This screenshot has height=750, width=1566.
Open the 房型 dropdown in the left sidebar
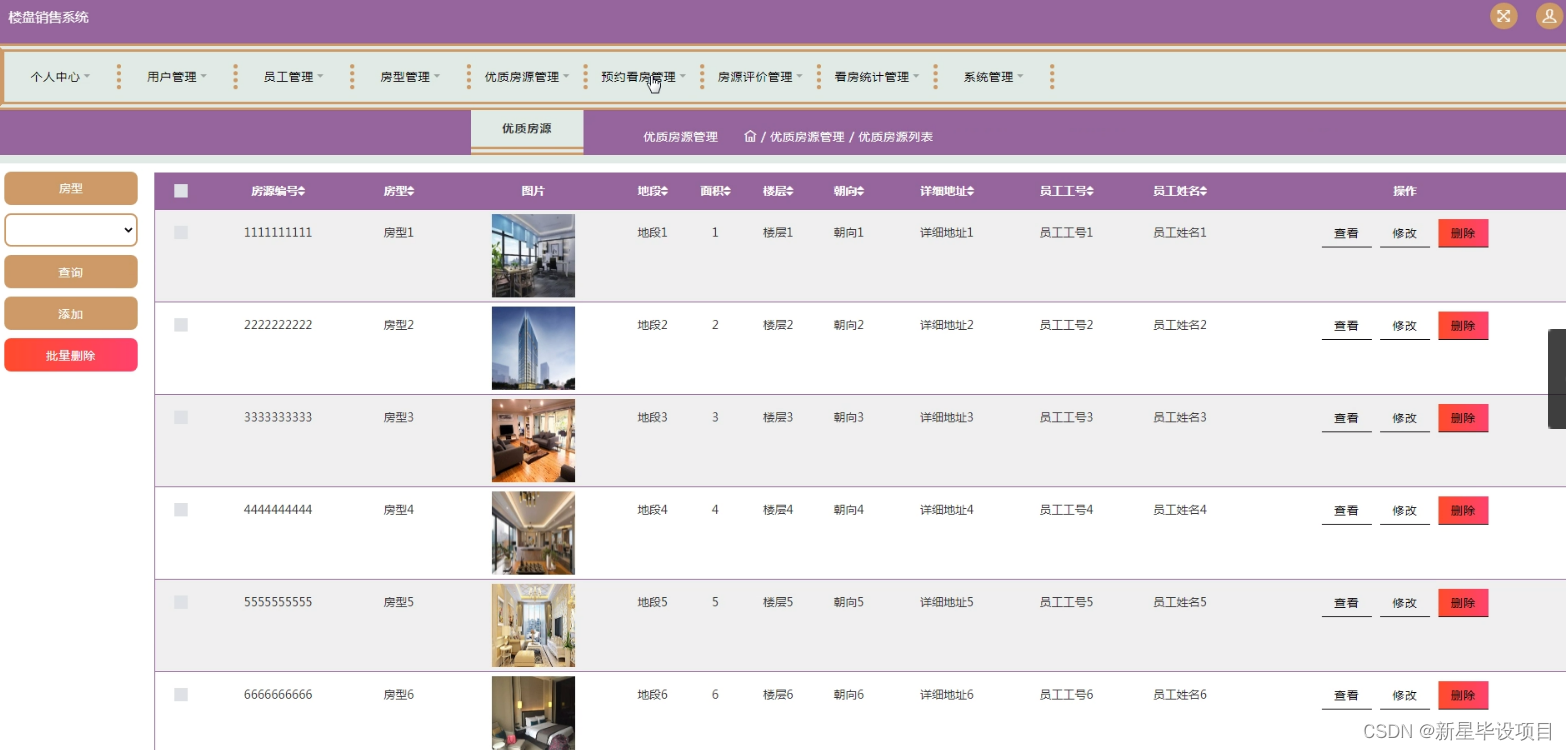pos(70,230)
